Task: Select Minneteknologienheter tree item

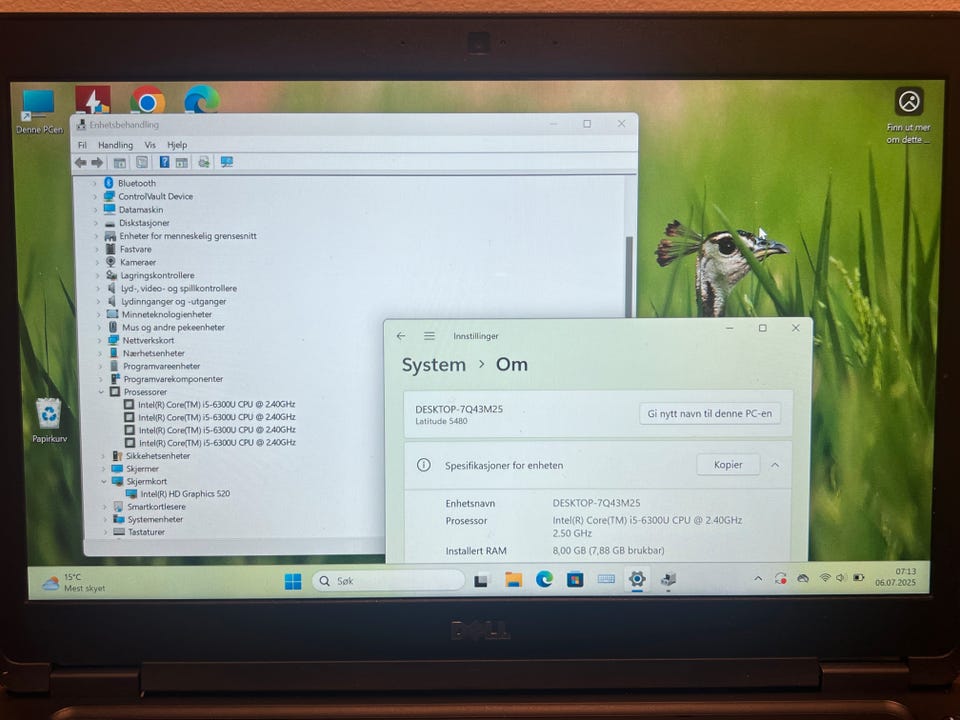Action: point(167,315)
